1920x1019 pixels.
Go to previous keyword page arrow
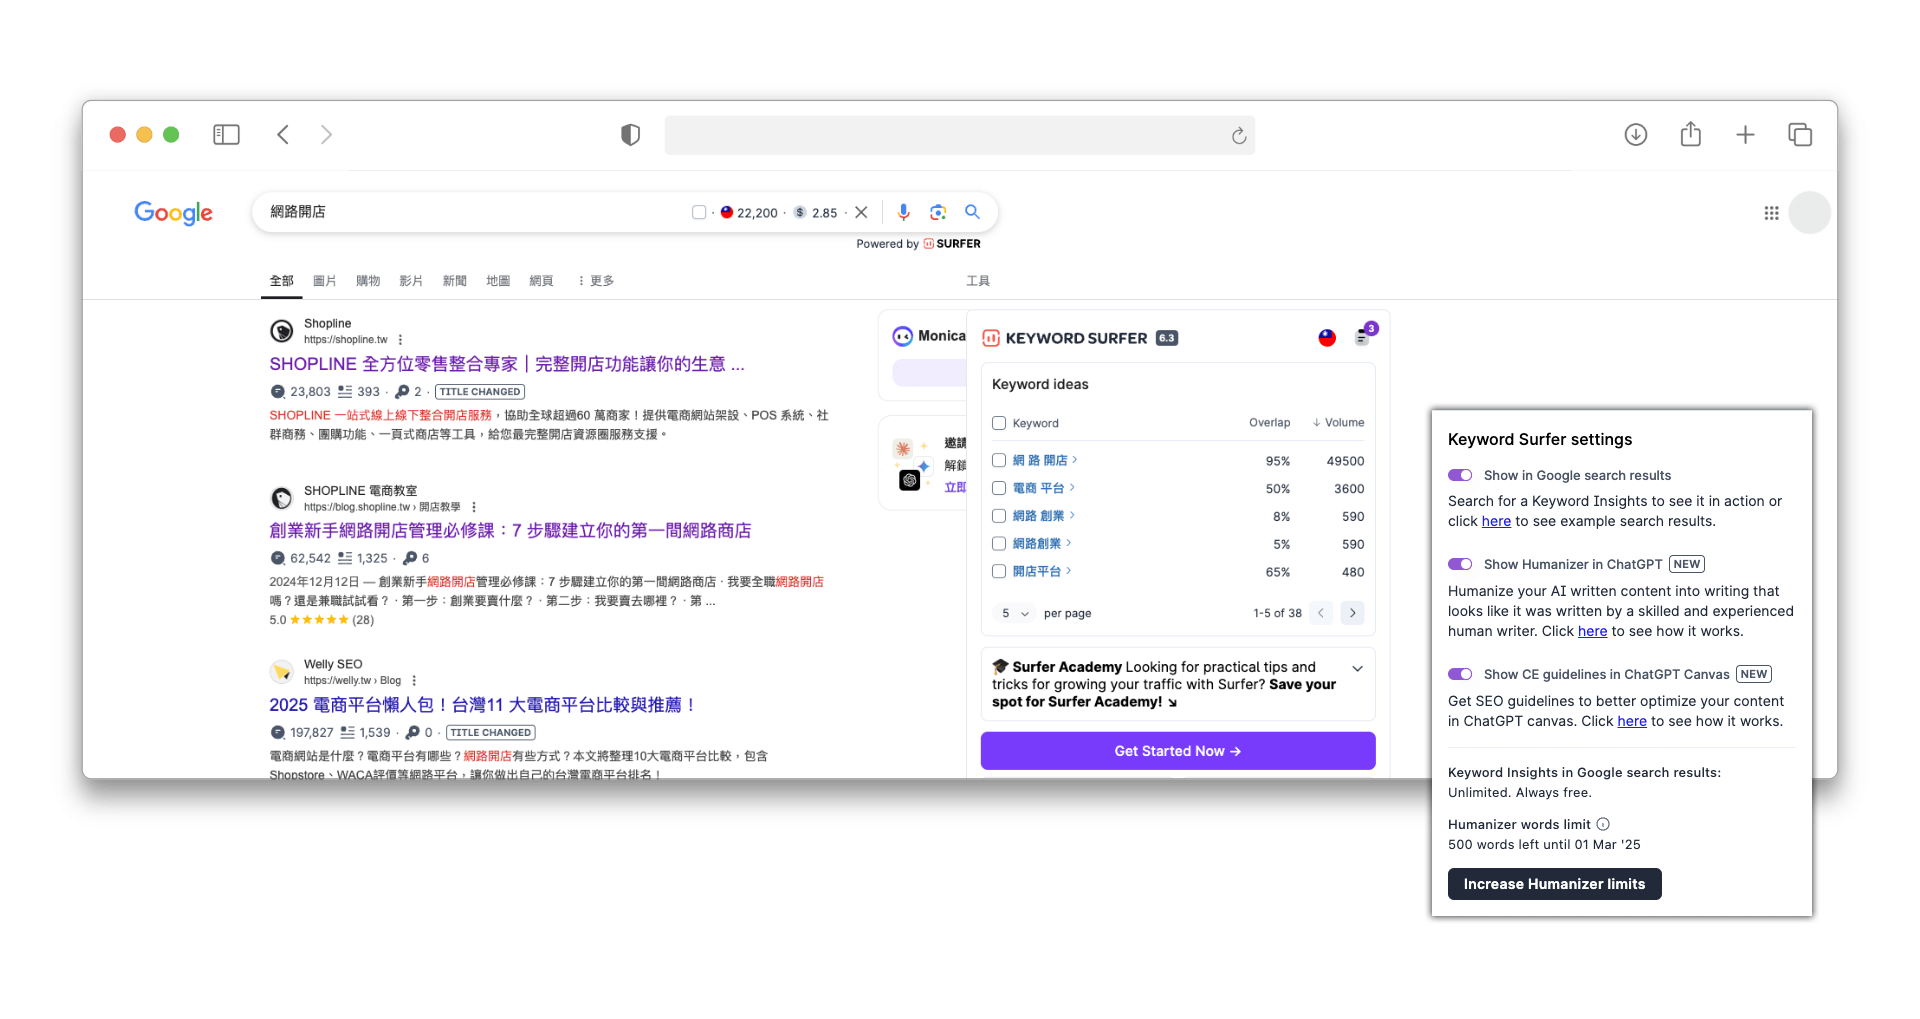[1321, 613]
